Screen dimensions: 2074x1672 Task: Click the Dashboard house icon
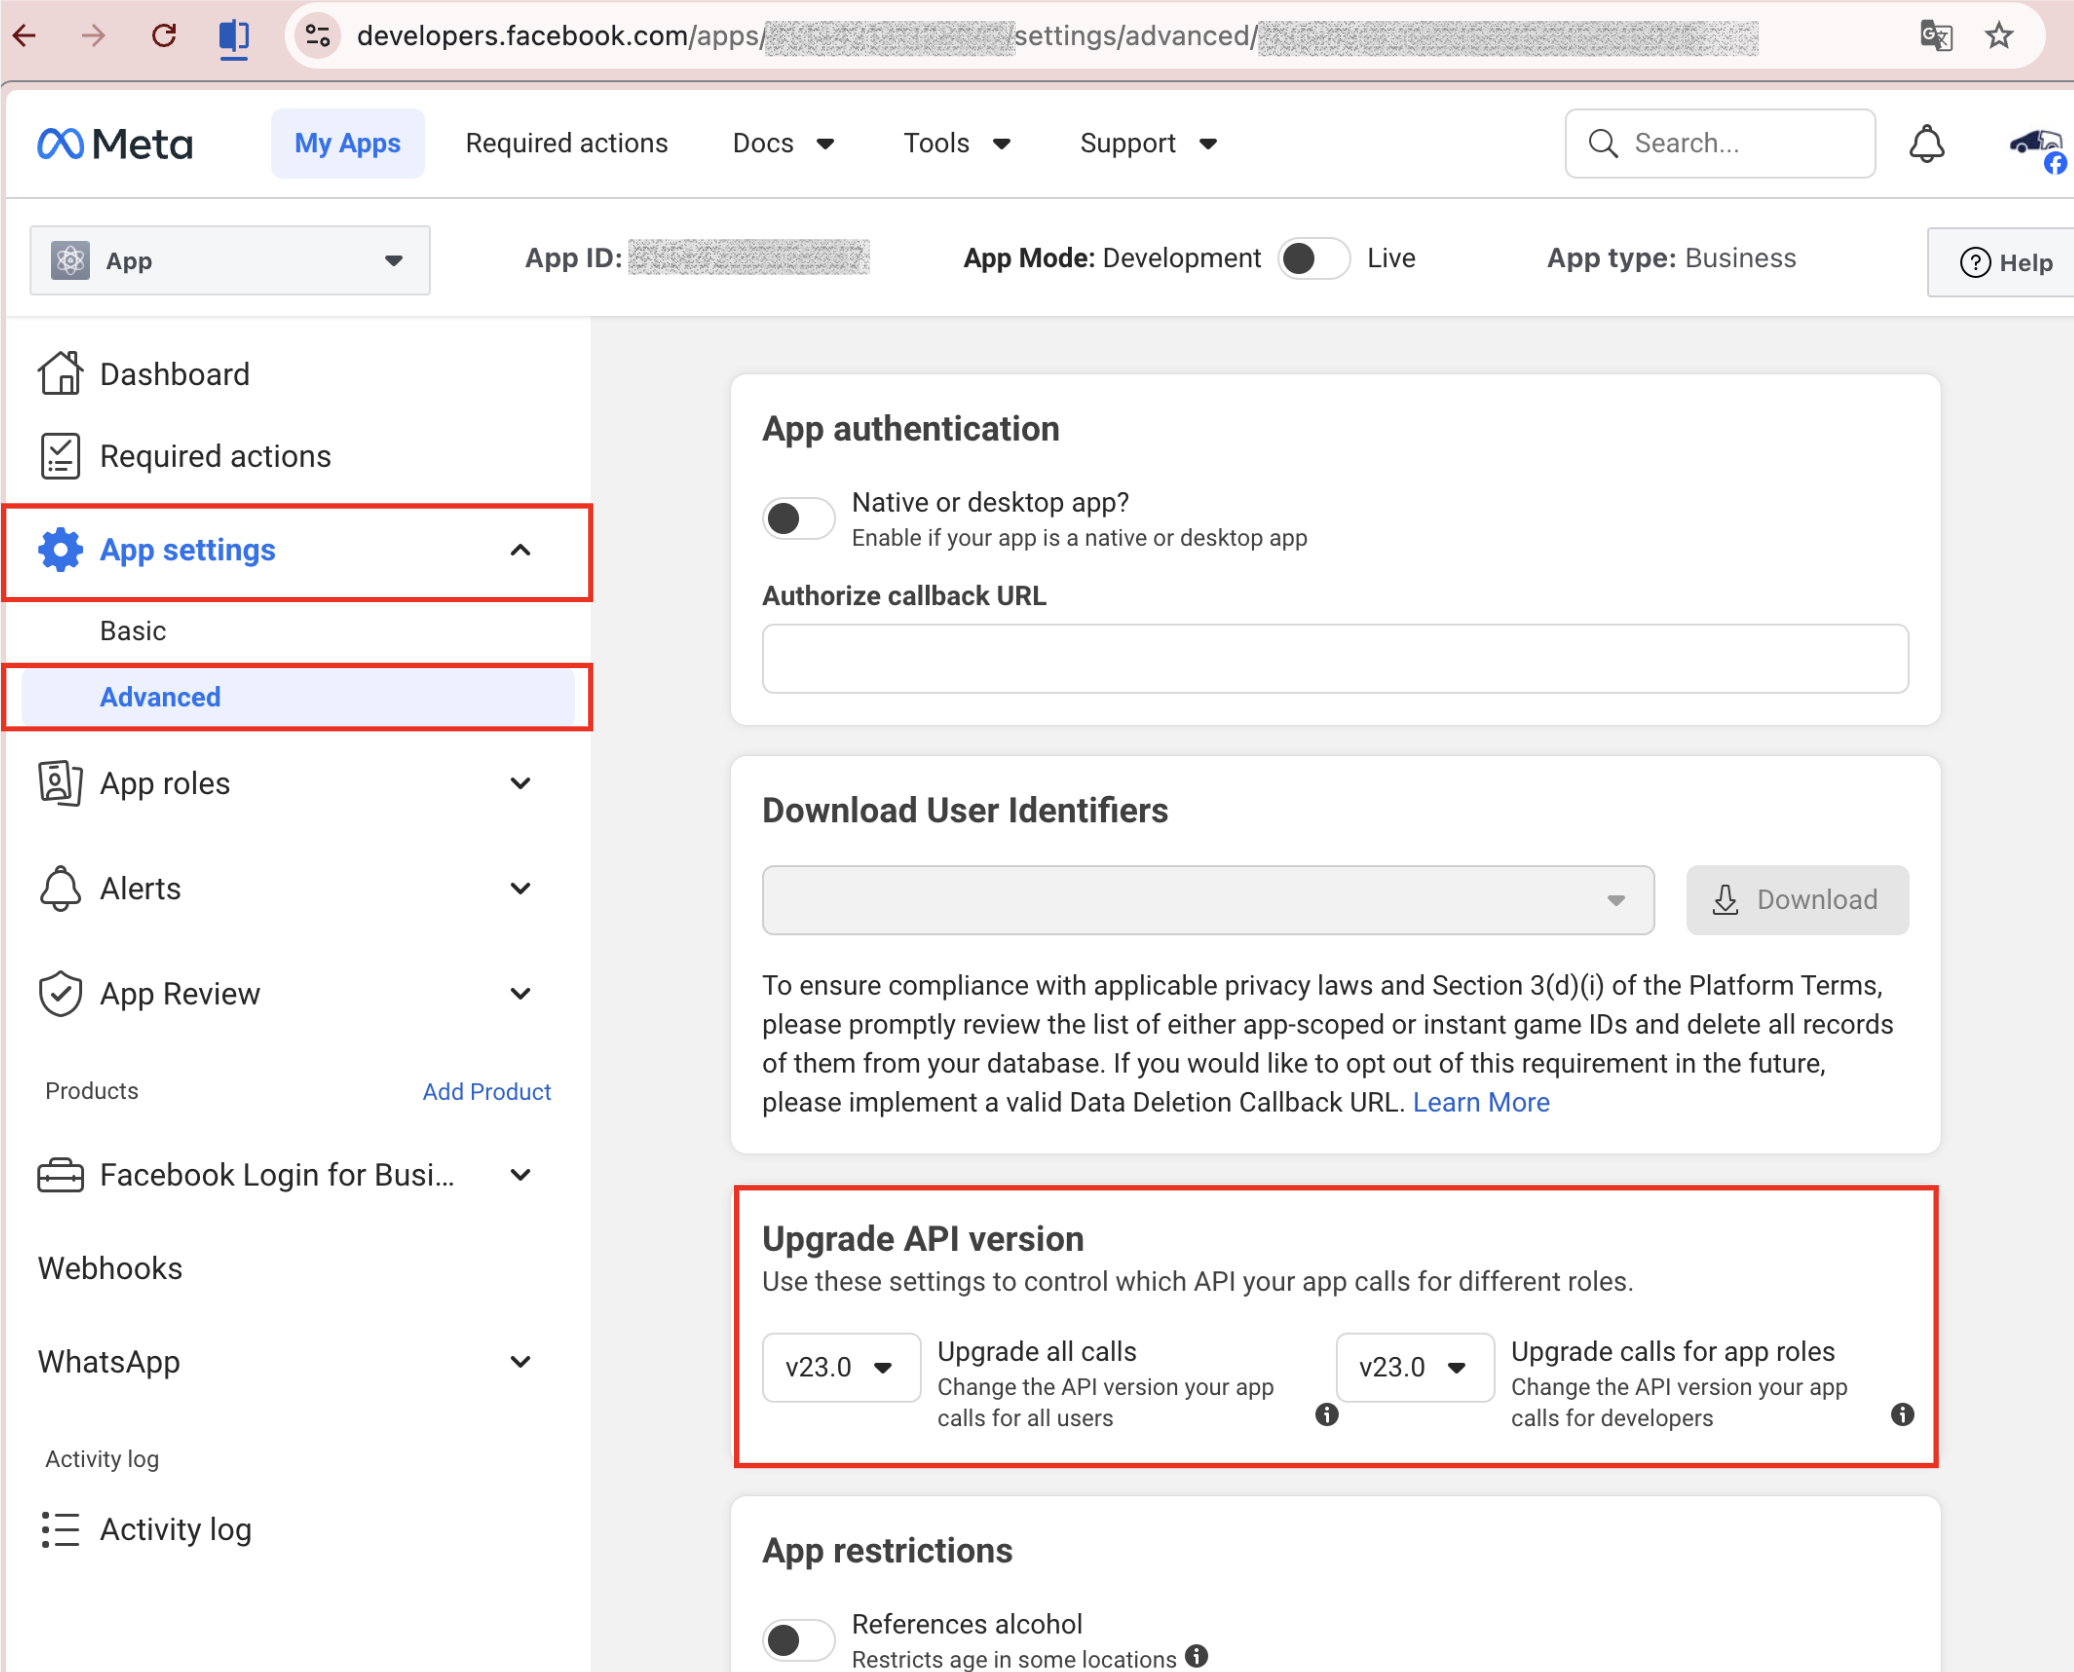(x=60, y=373)
